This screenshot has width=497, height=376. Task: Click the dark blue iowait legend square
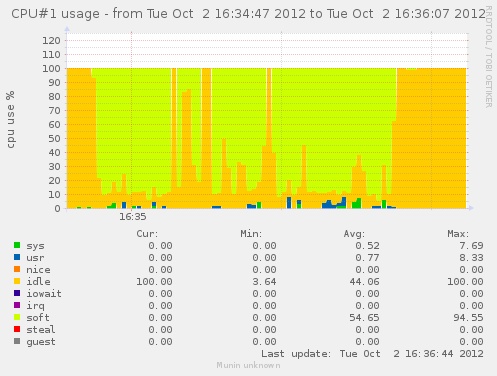[x=17, y=293]
